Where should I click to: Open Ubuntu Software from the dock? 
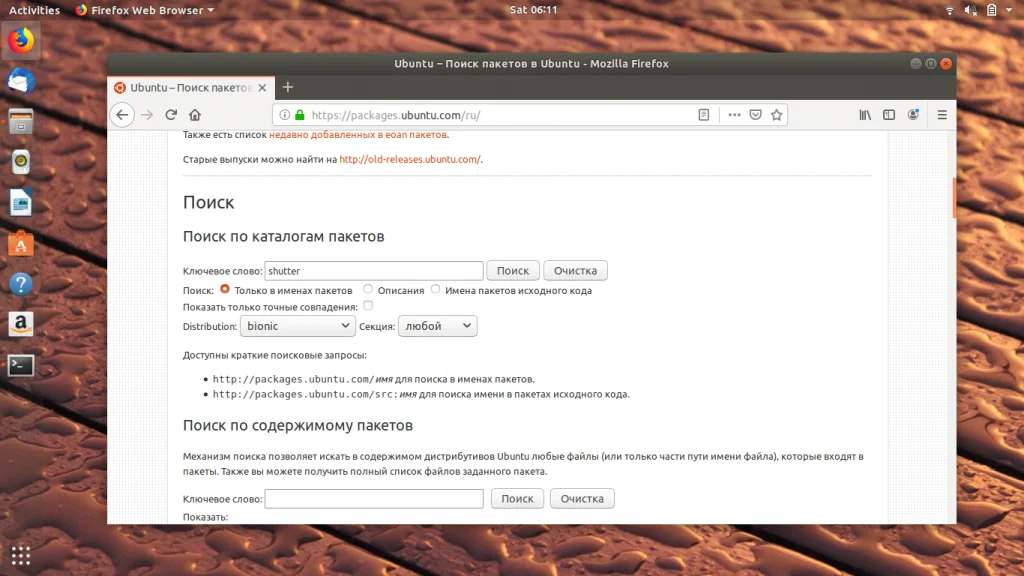(x=21, y=244)
